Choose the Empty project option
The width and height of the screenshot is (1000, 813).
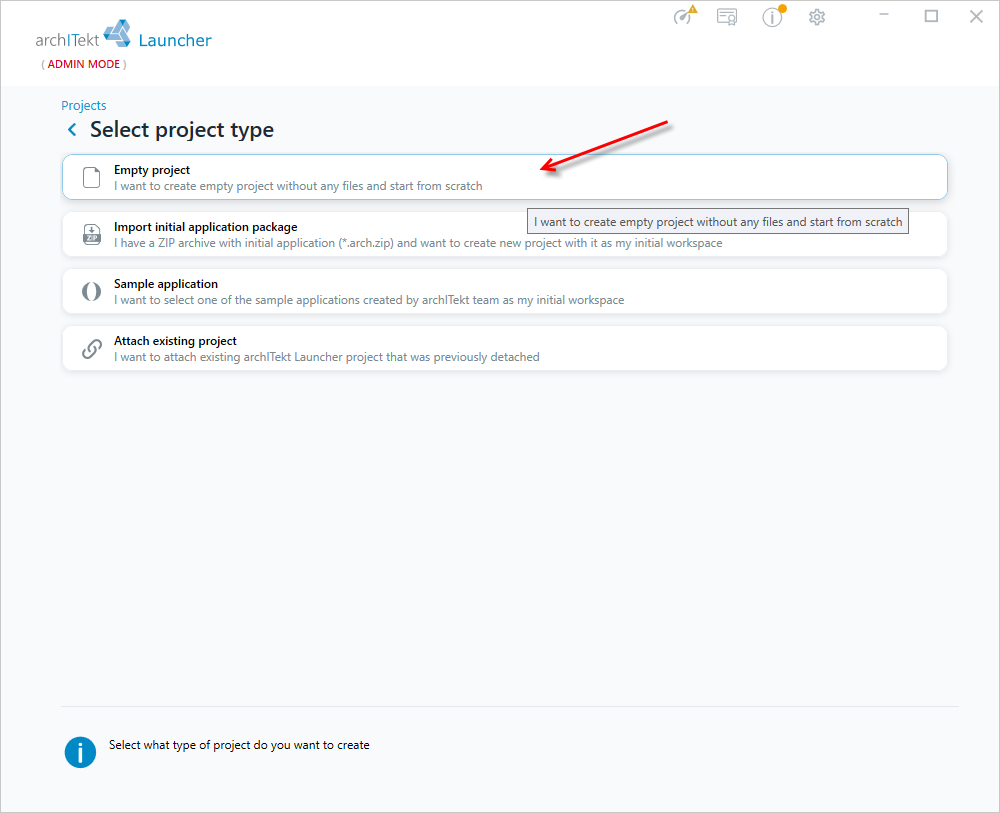(x=504, y=177)
